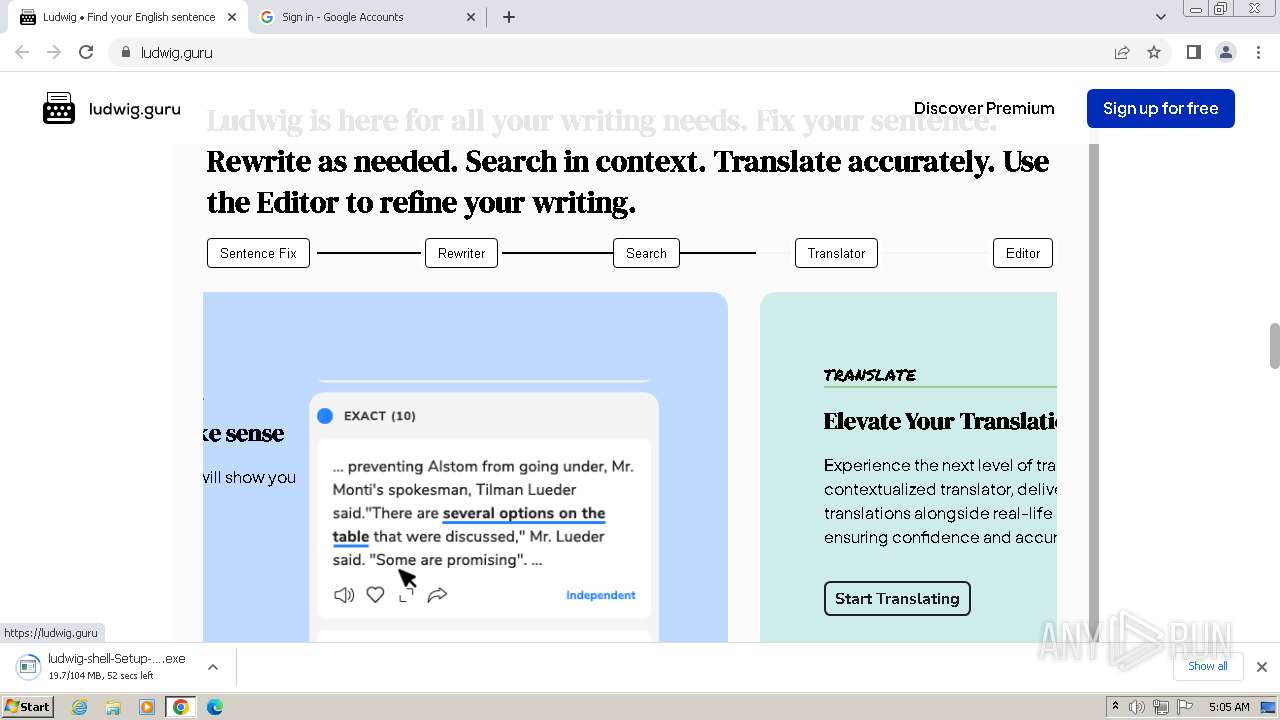Viewport: 1280px width, 720px height.
Task: Expand the sentence card with the fullscreen icon
Action: (x=406, y=595)
